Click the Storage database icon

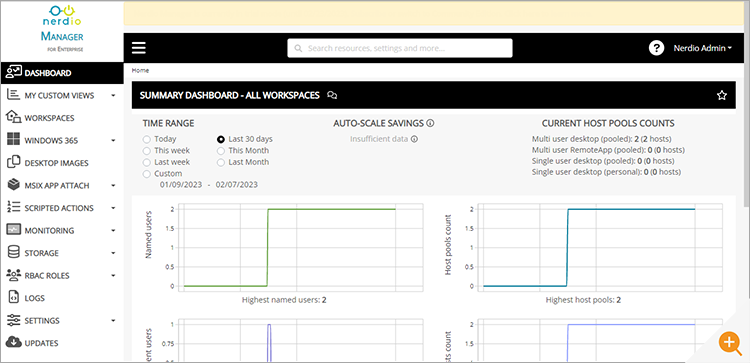click(13, 252)
